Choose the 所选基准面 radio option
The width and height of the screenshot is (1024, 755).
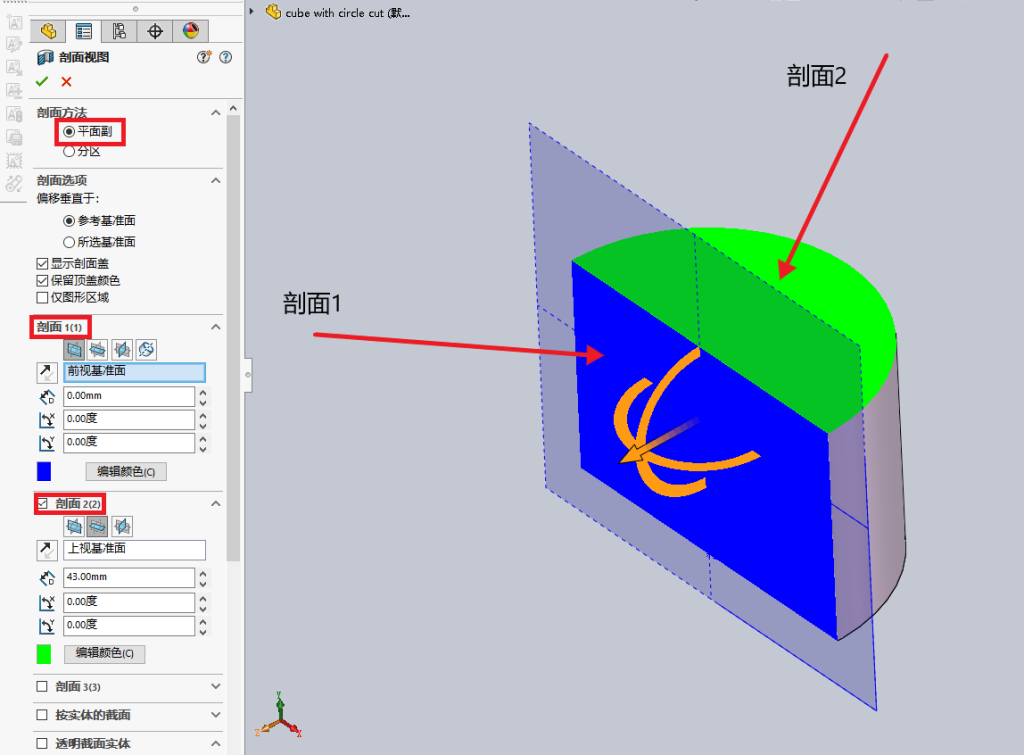coord(69,242)
